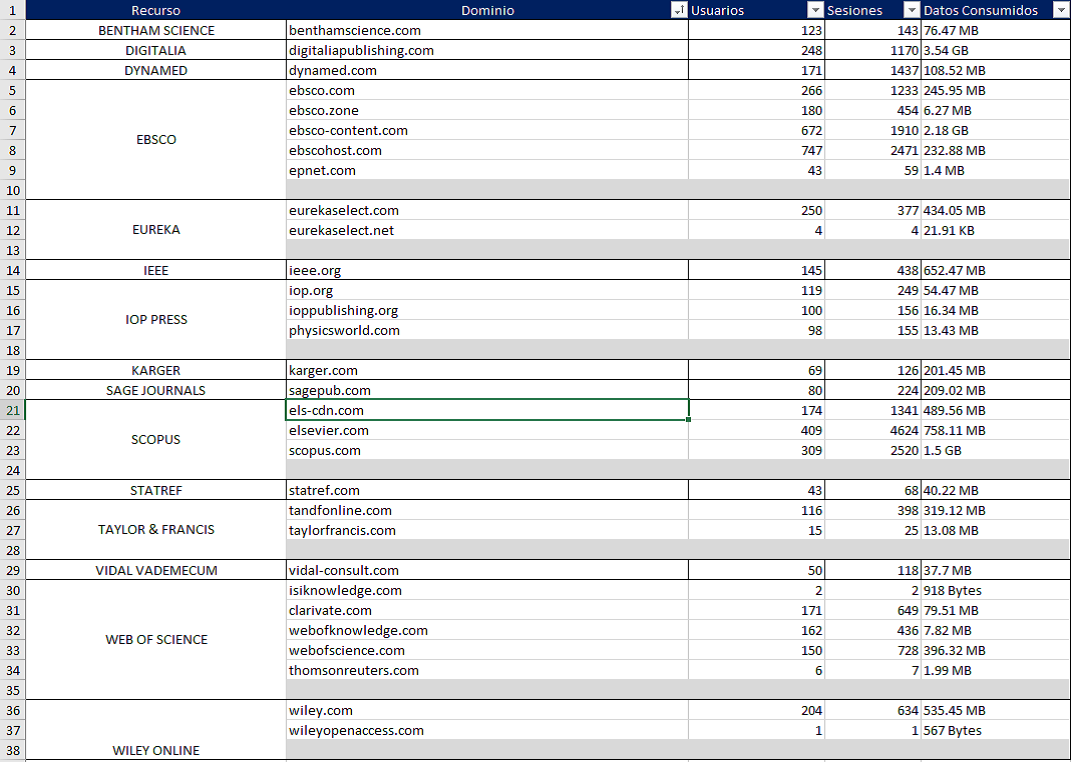
Task: Select row header 21
Action: coord(12,410)
